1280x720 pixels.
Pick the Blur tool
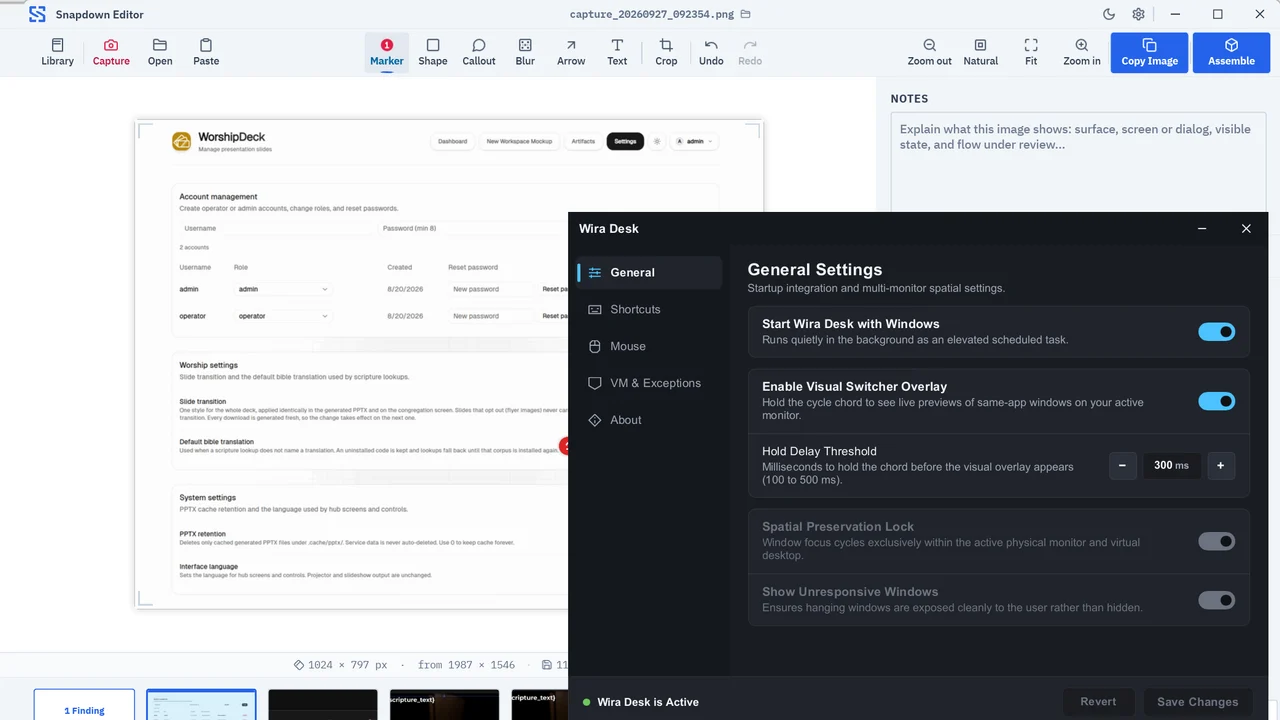tap(525, 52)
